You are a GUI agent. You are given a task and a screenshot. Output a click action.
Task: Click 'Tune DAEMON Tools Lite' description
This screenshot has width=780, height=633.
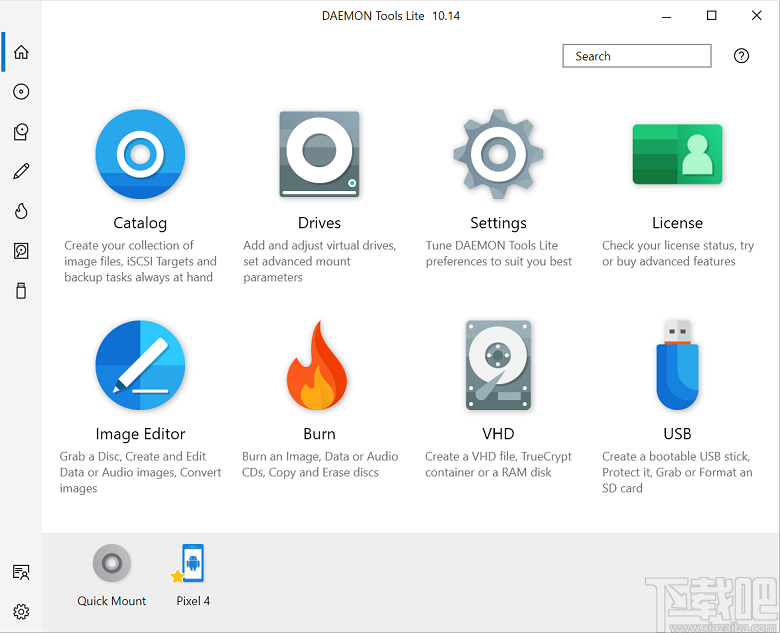pyautogui.click(x=498, y=253)
